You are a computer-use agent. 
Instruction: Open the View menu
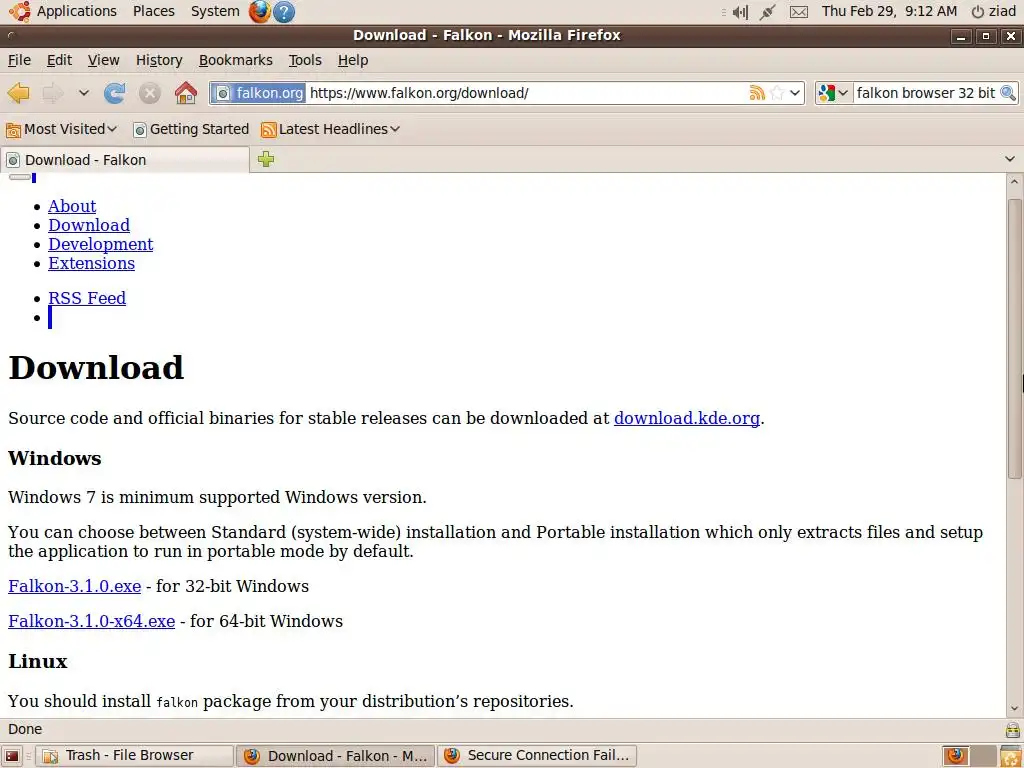tap(103, 60)
